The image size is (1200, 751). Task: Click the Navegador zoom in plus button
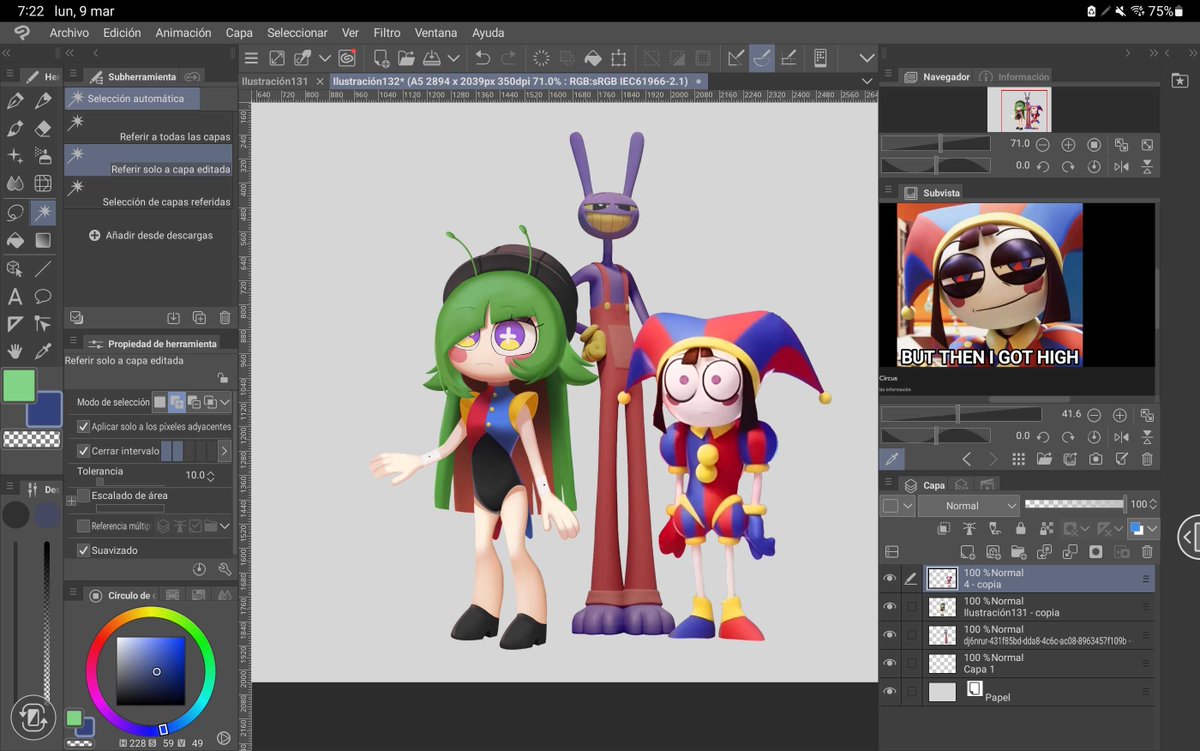1068,145
